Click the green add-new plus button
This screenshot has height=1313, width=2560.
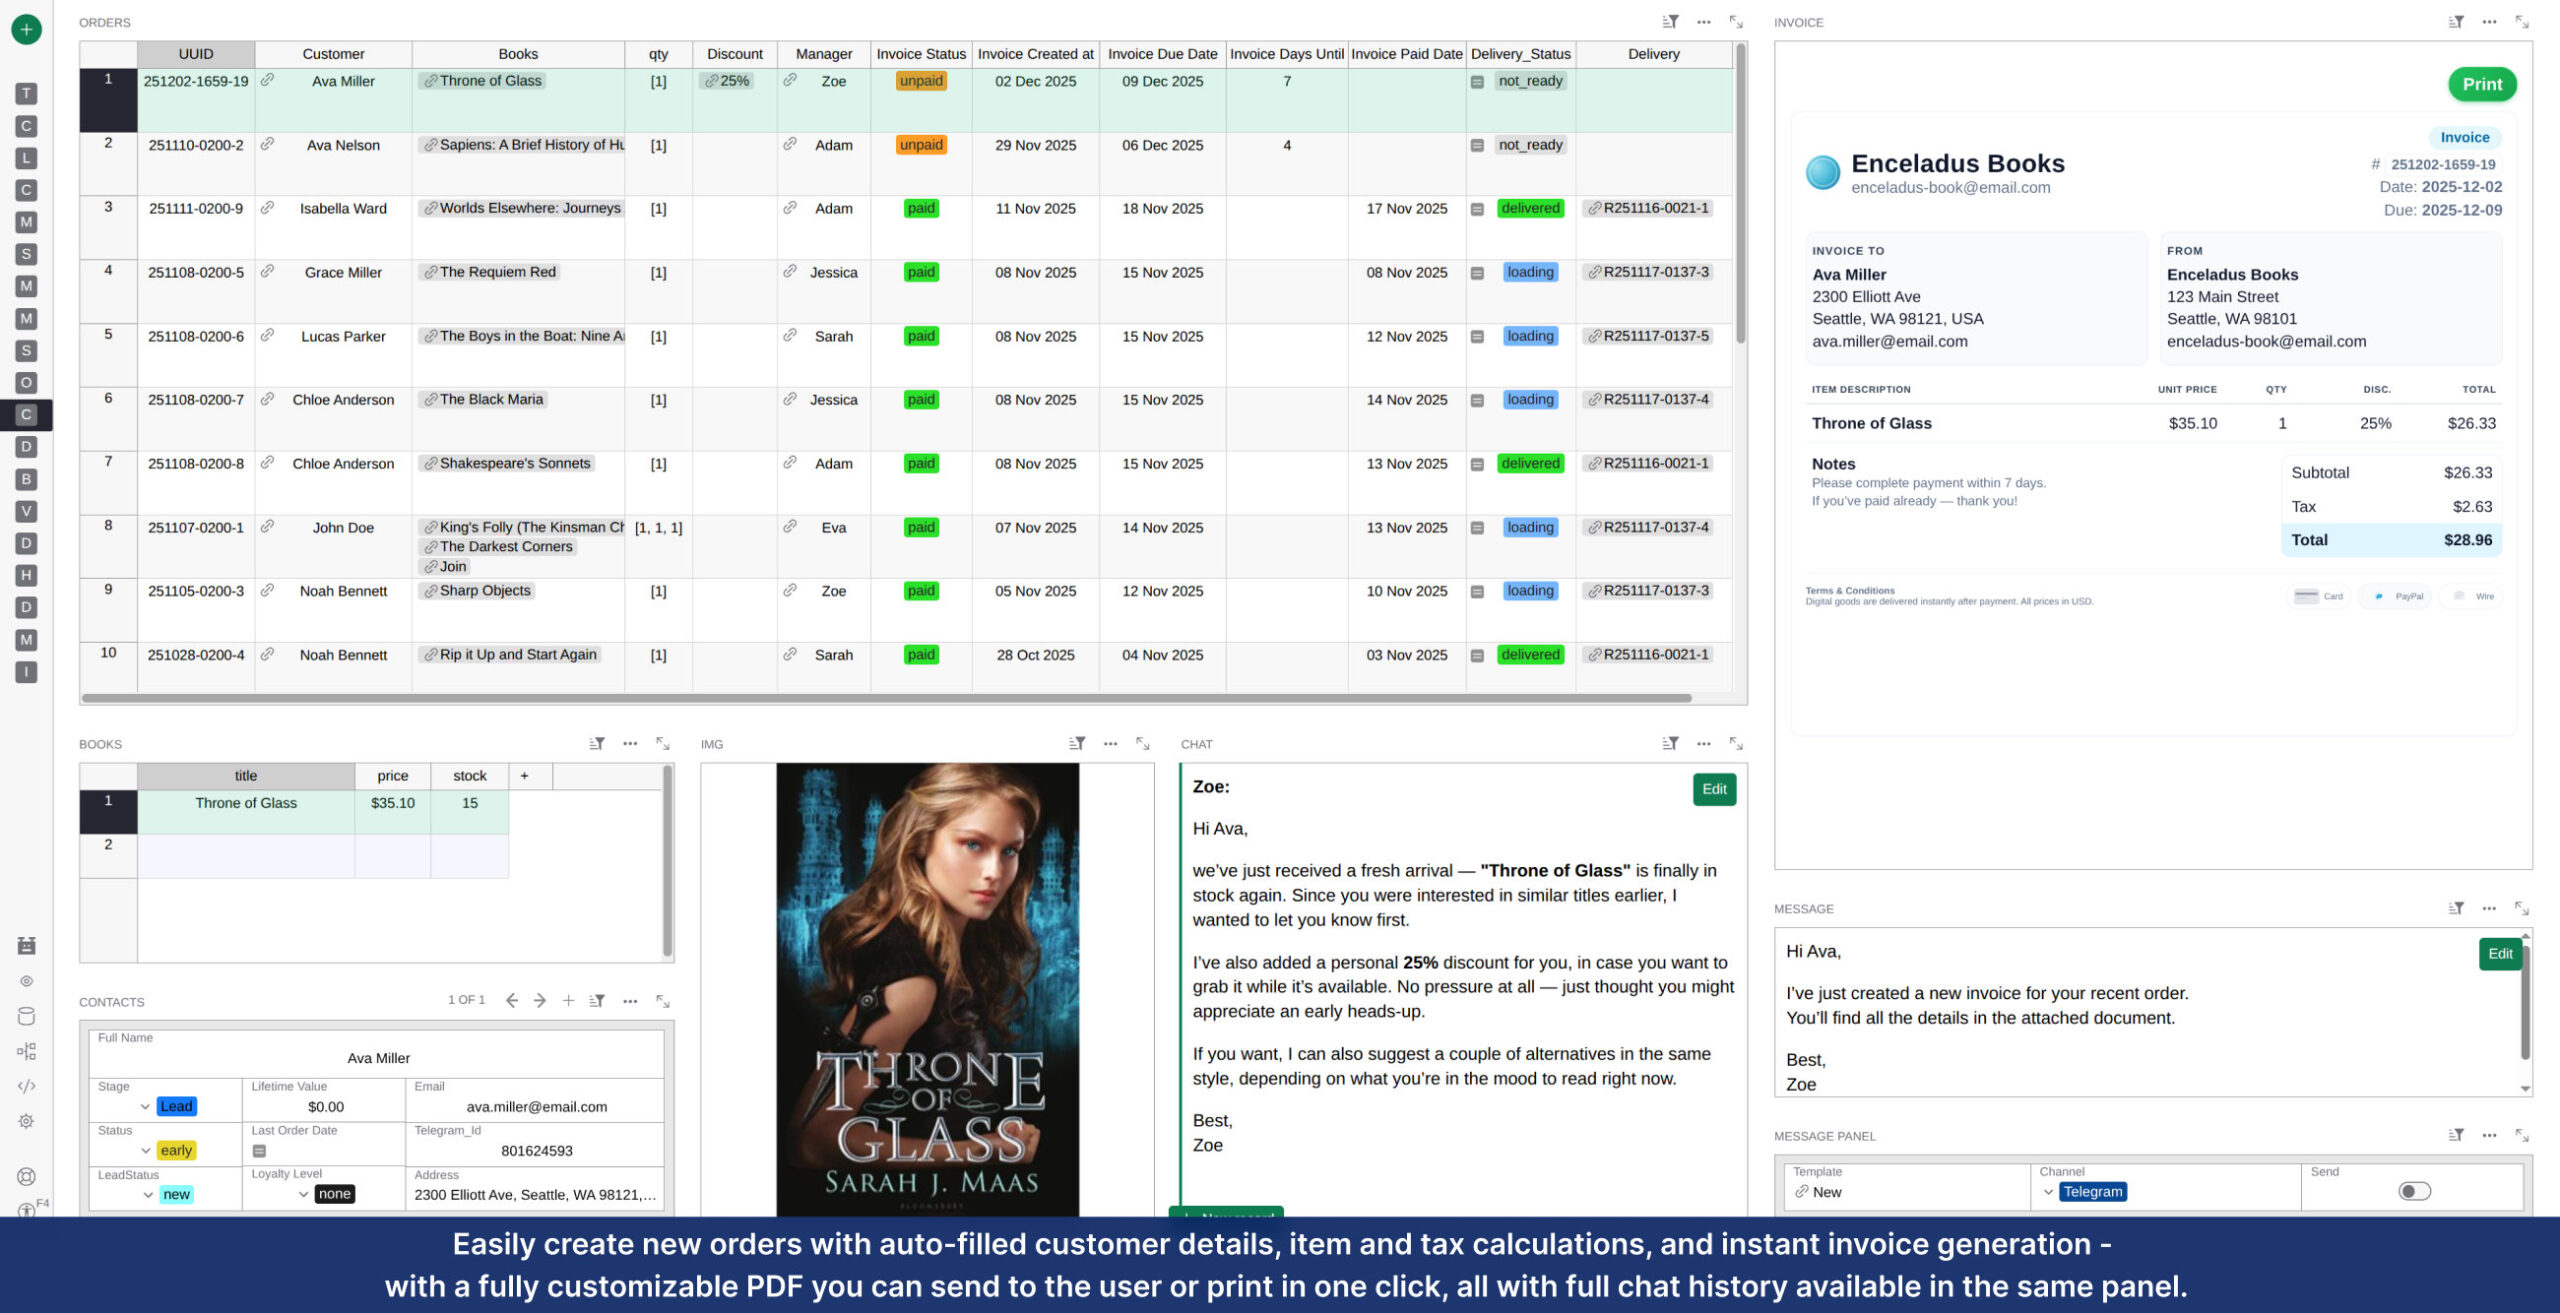26,29
